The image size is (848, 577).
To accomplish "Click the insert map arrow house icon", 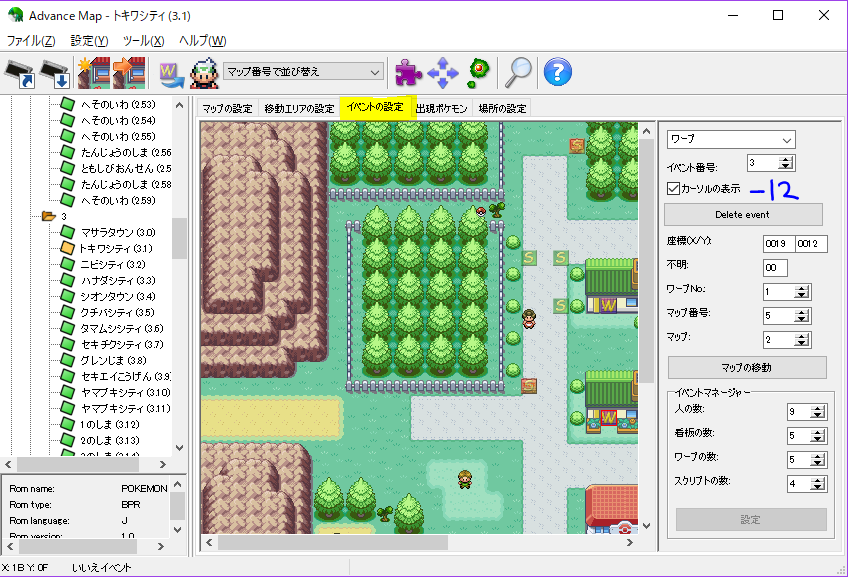I will tap(129, 72).
